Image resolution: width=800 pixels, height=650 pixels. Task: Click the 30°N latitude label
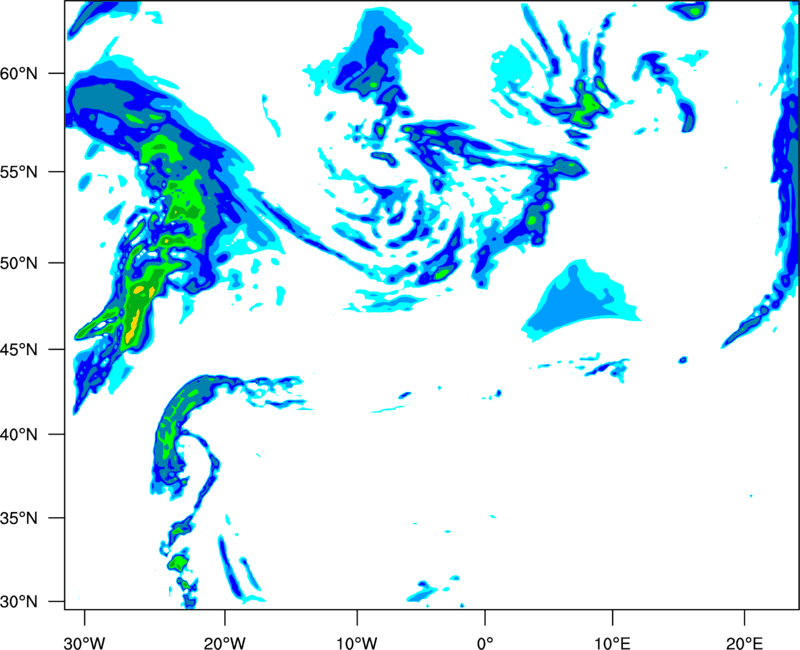19,602
